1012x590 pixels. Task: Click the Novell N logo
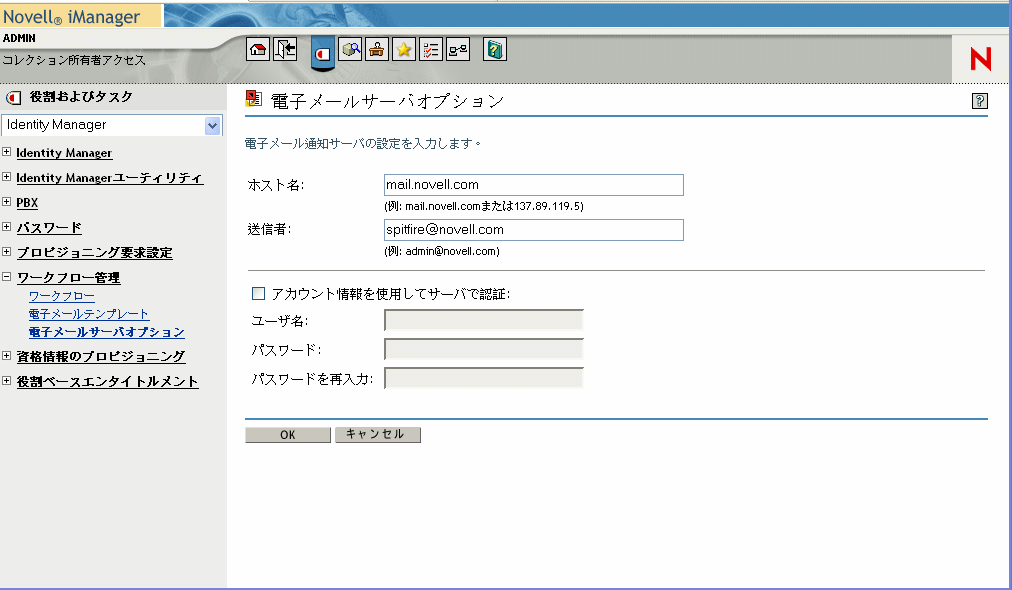coord(980,59)
